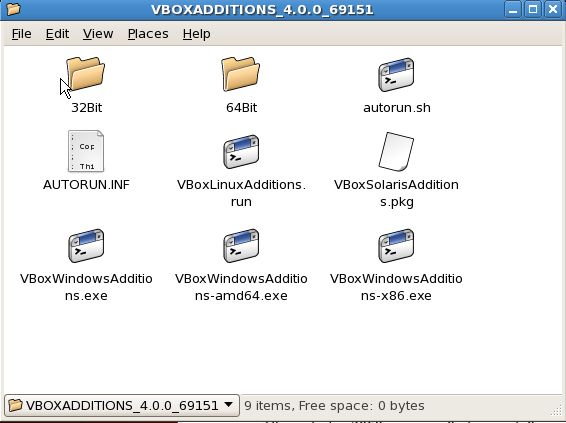Click the folder icon in the title bar
The width and height of the screenshot is (566, 423).
pyautogui.click(x=13, y=9)
